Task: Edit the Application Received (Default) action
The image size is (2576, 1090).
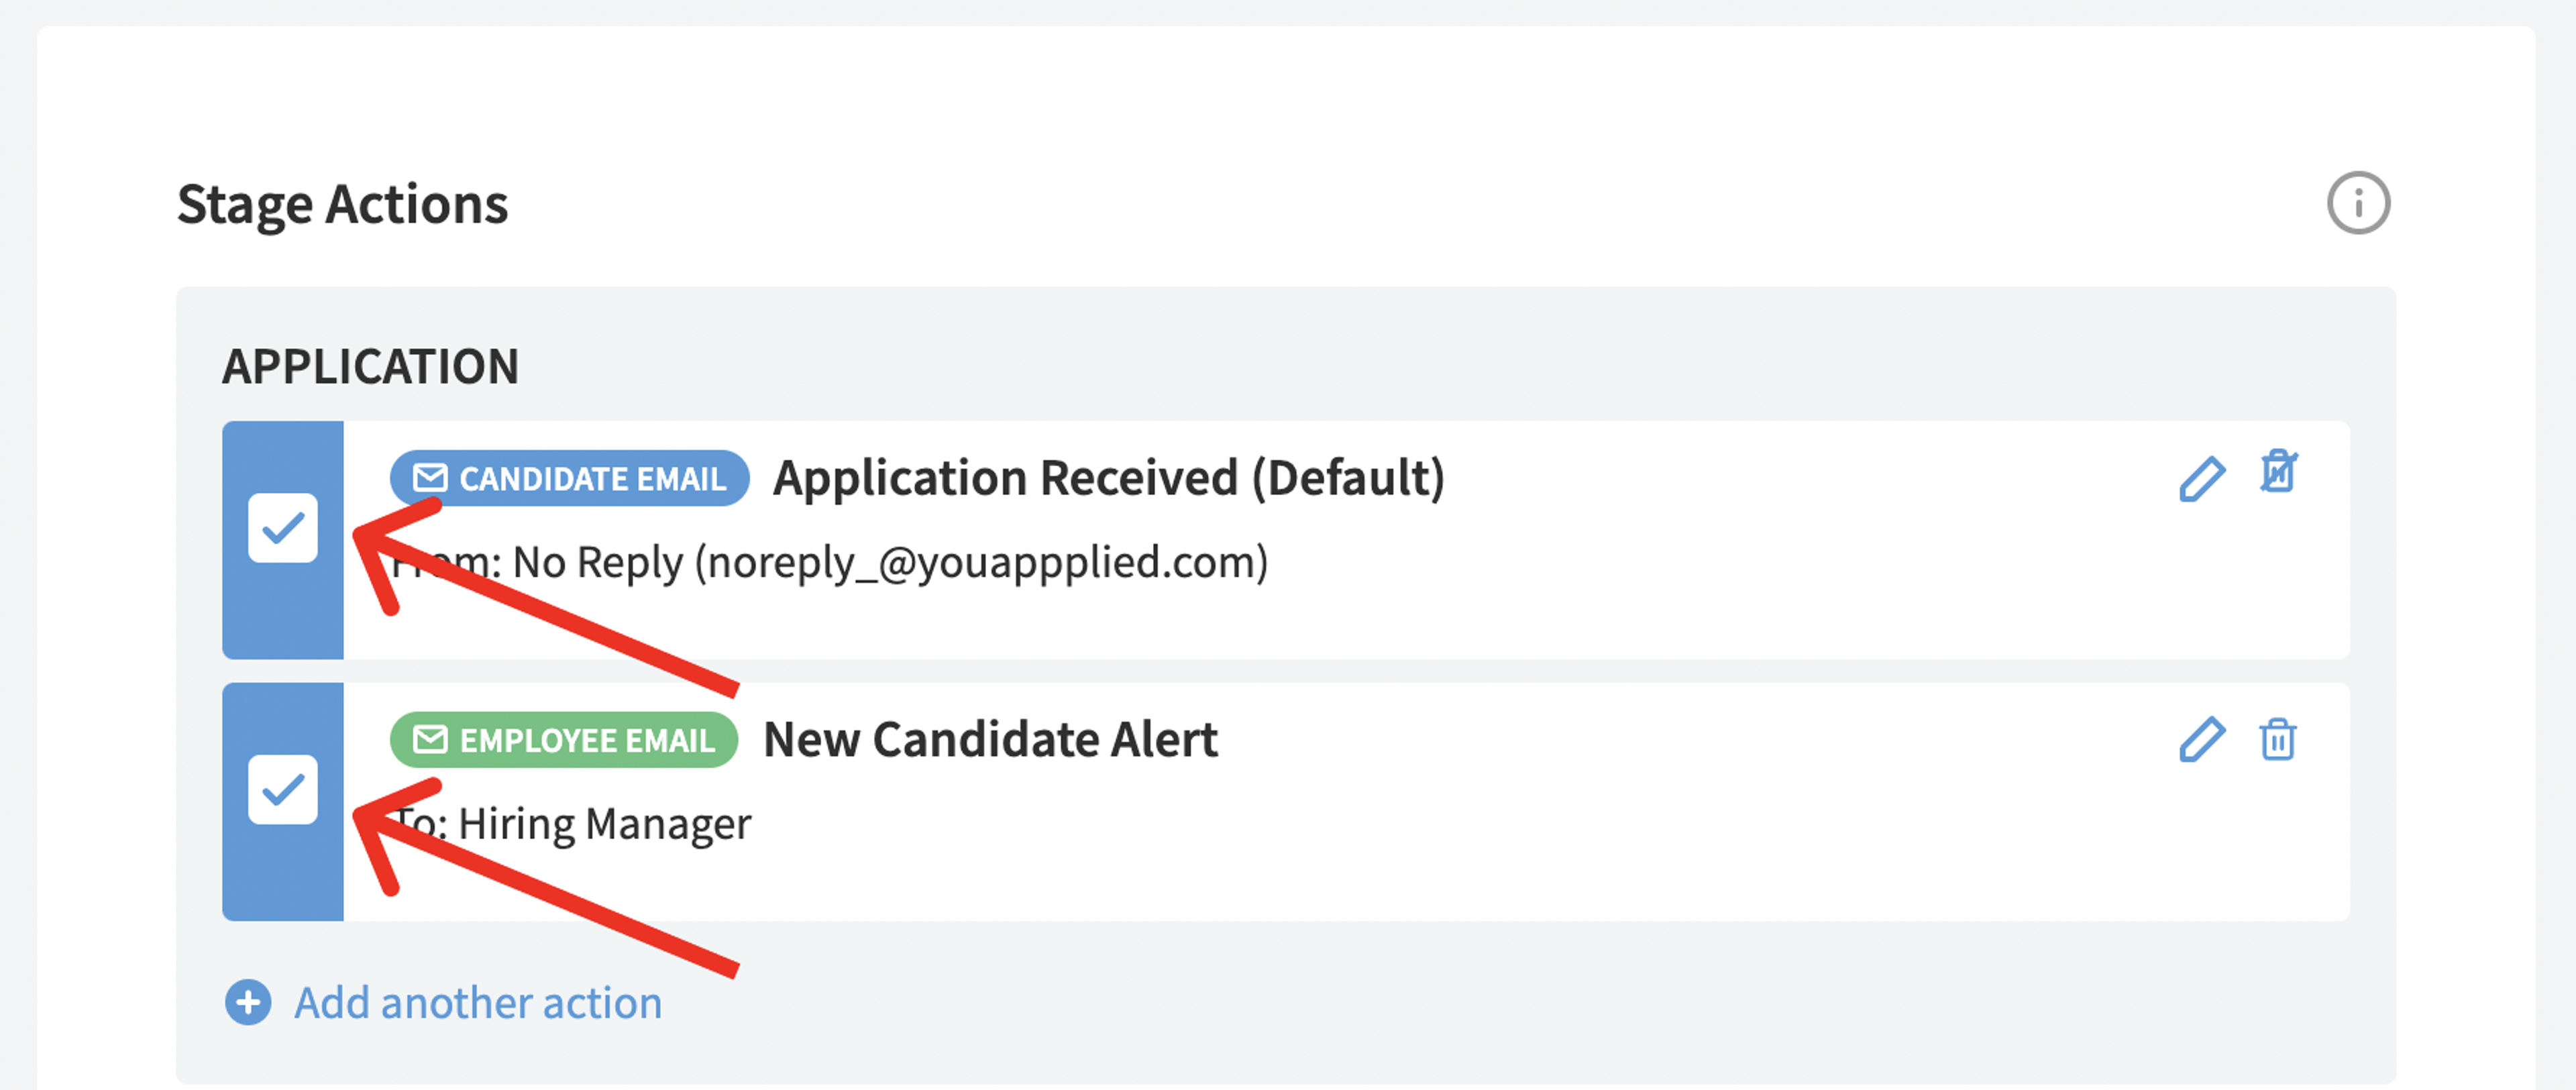Action: [x=2202, y=478]
